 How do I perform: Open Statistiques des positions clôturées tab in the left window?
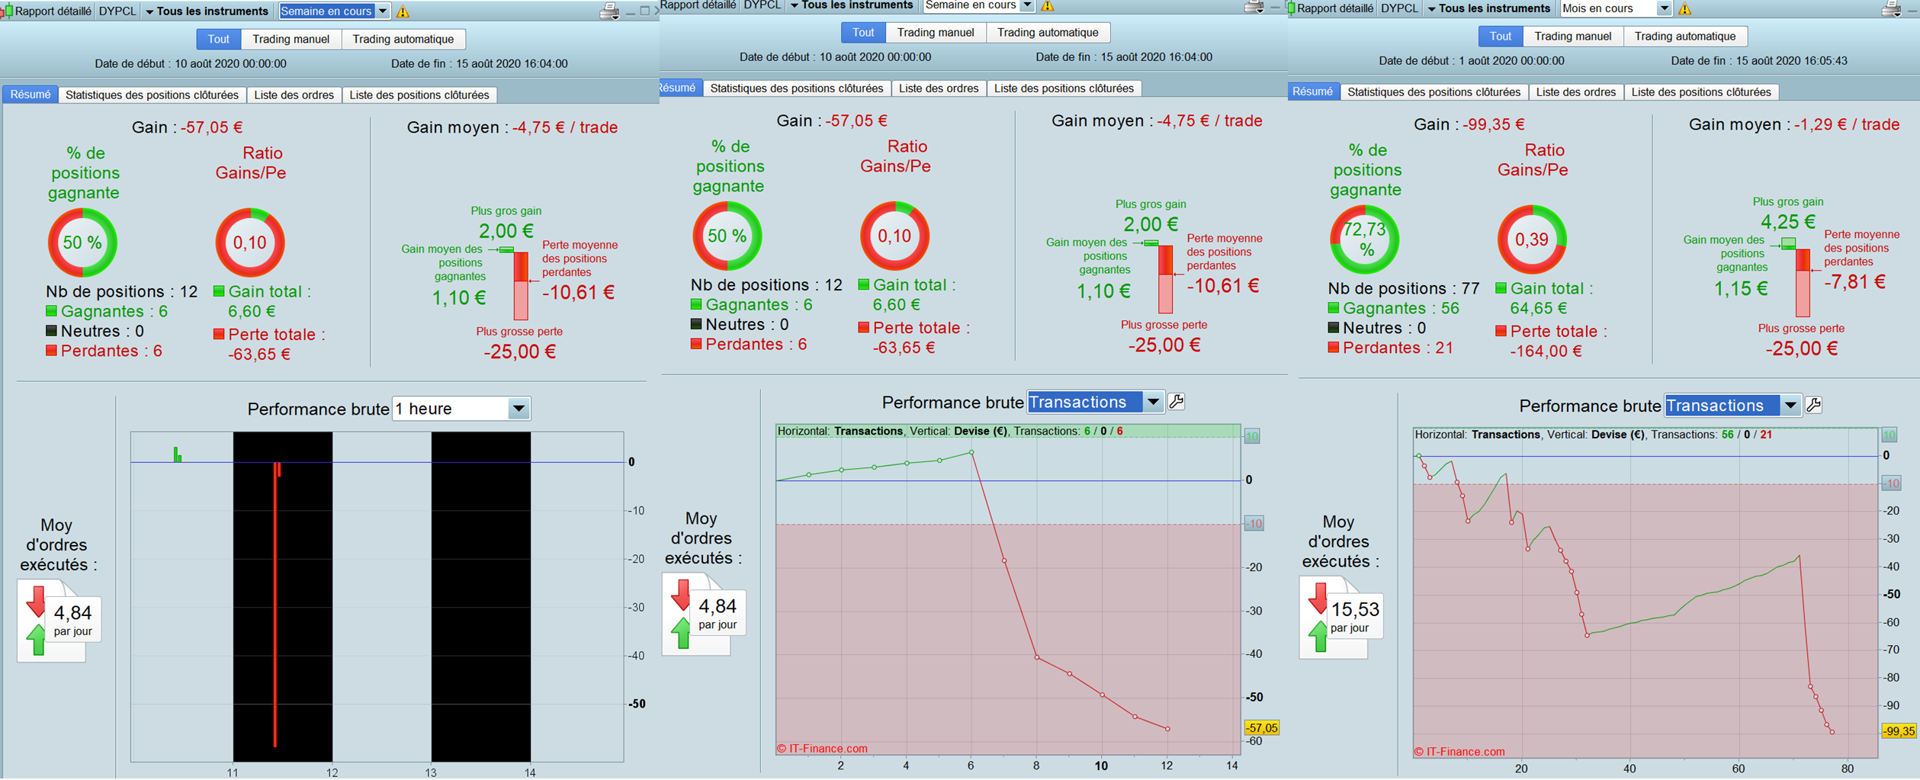(x=152, y=95)
